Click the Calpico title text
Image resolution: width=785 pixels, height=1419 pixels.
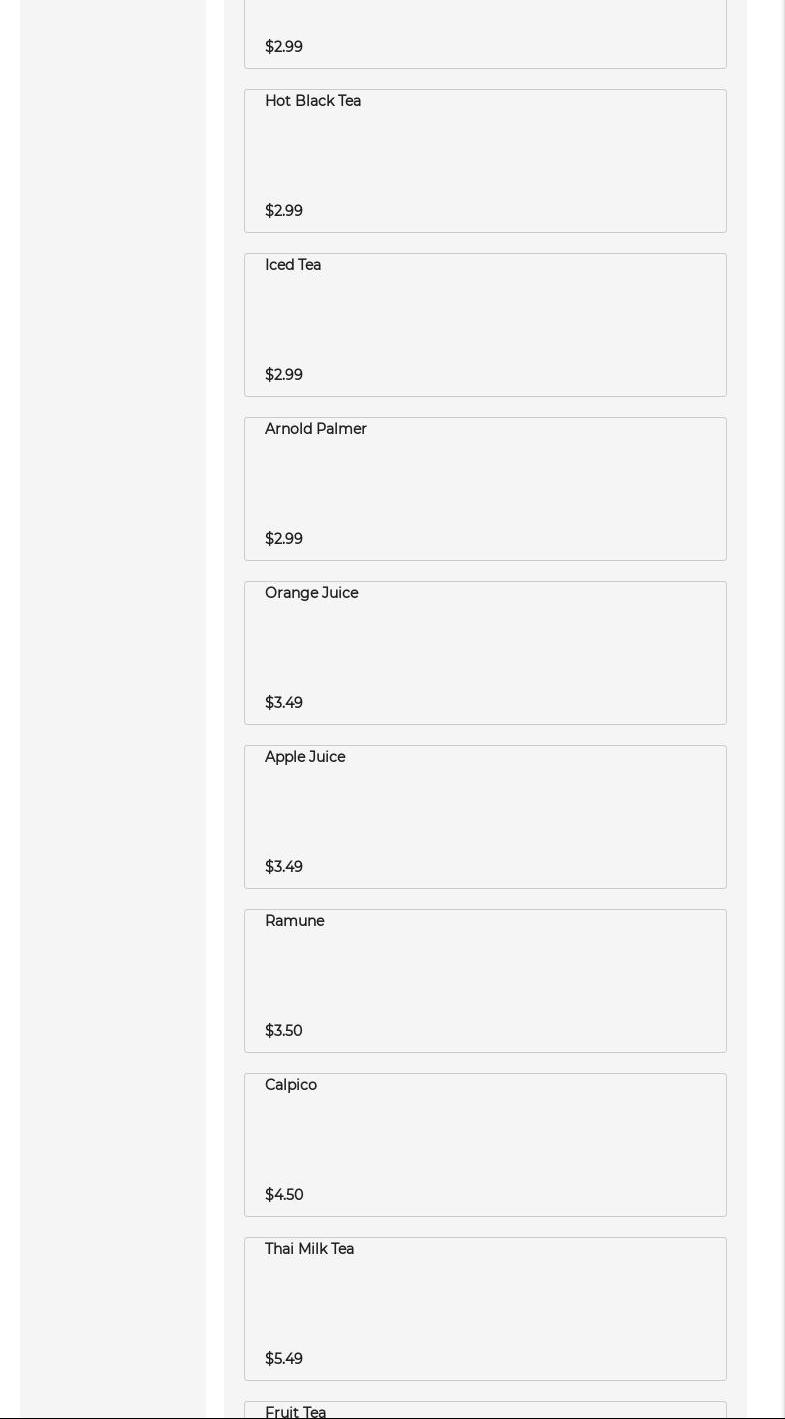pyautogui.click(x=291, y=1085)
